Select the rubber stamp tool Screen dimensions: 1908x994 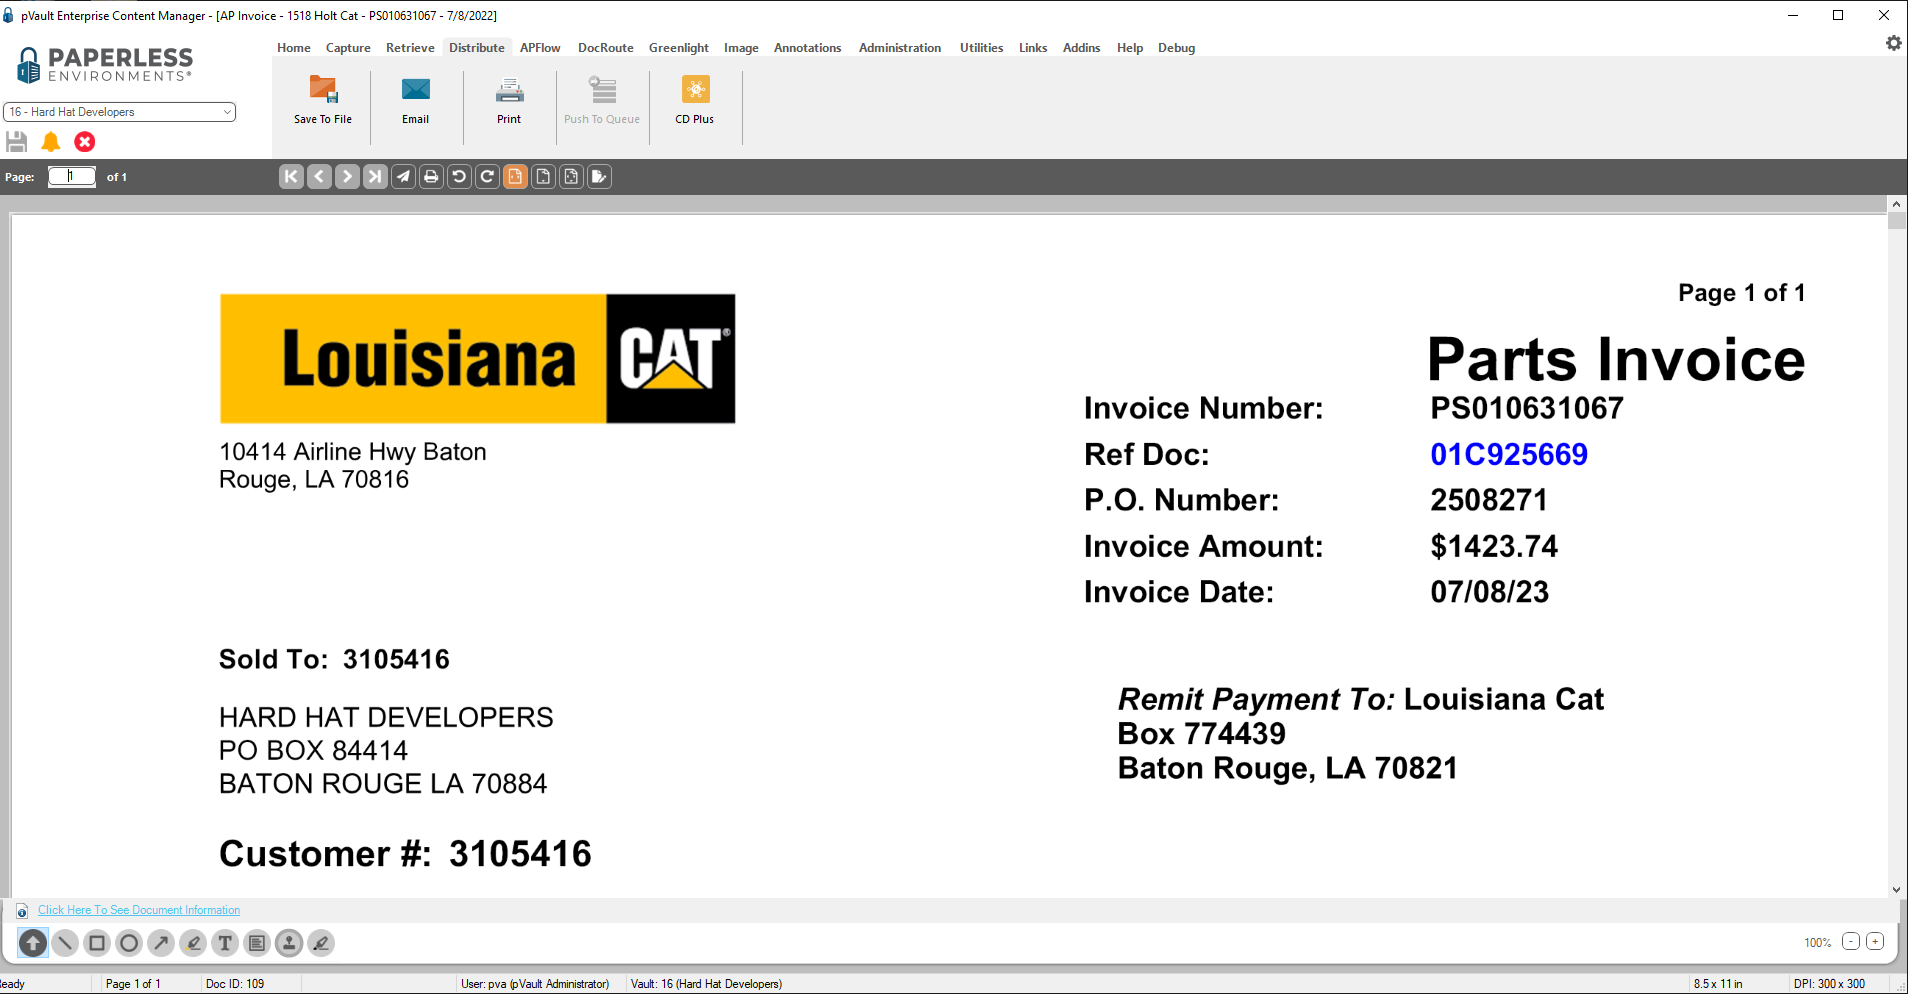[x=289, y=943]
